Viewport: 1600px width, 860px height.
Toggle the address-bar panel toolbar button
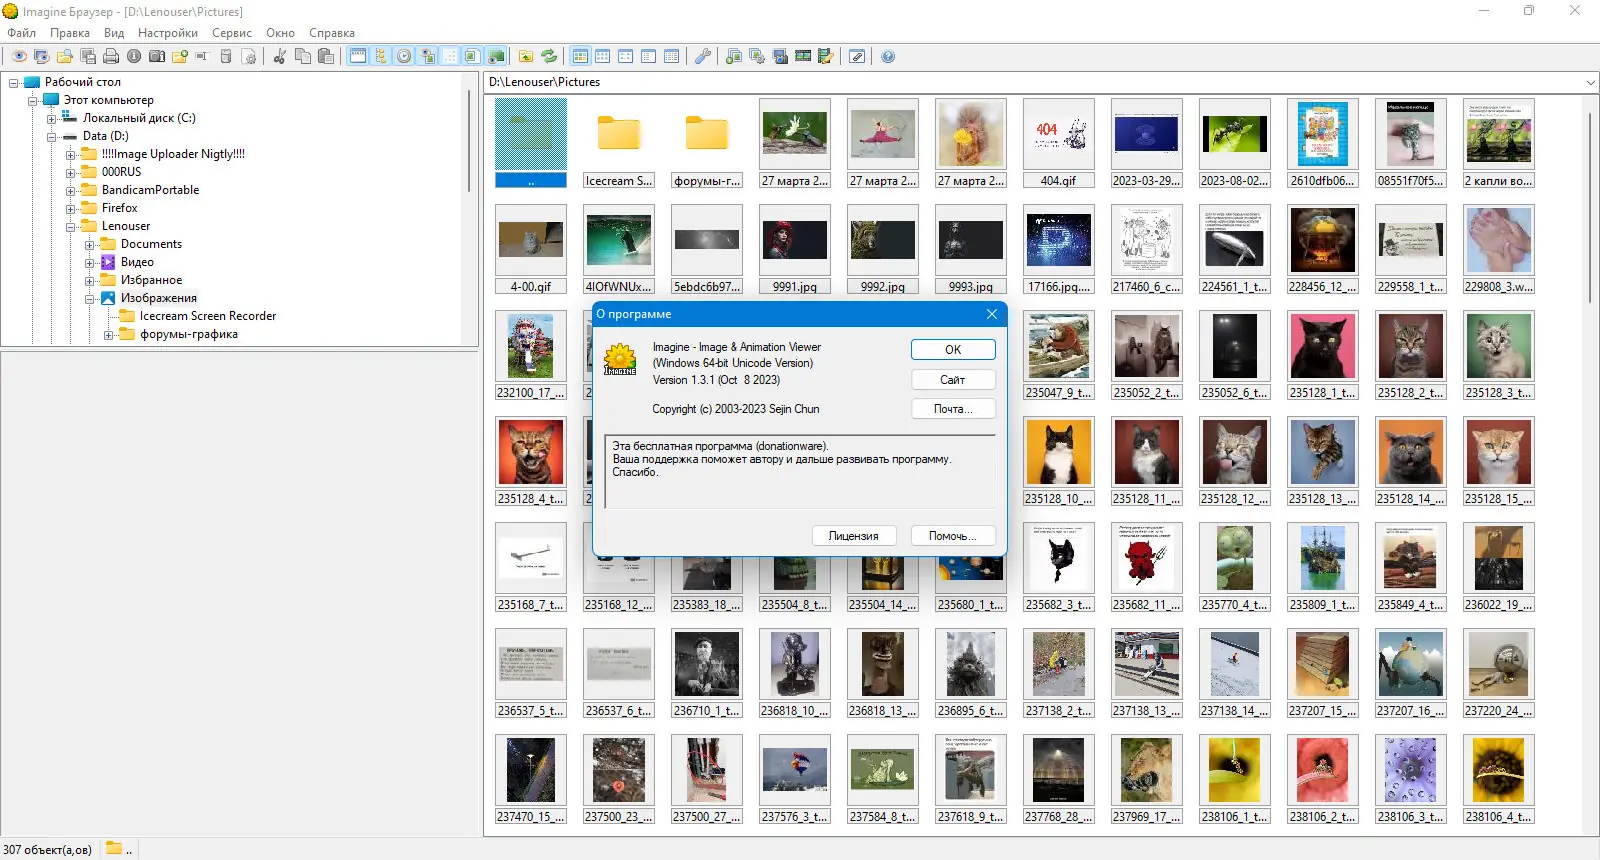tap(358, 56)
